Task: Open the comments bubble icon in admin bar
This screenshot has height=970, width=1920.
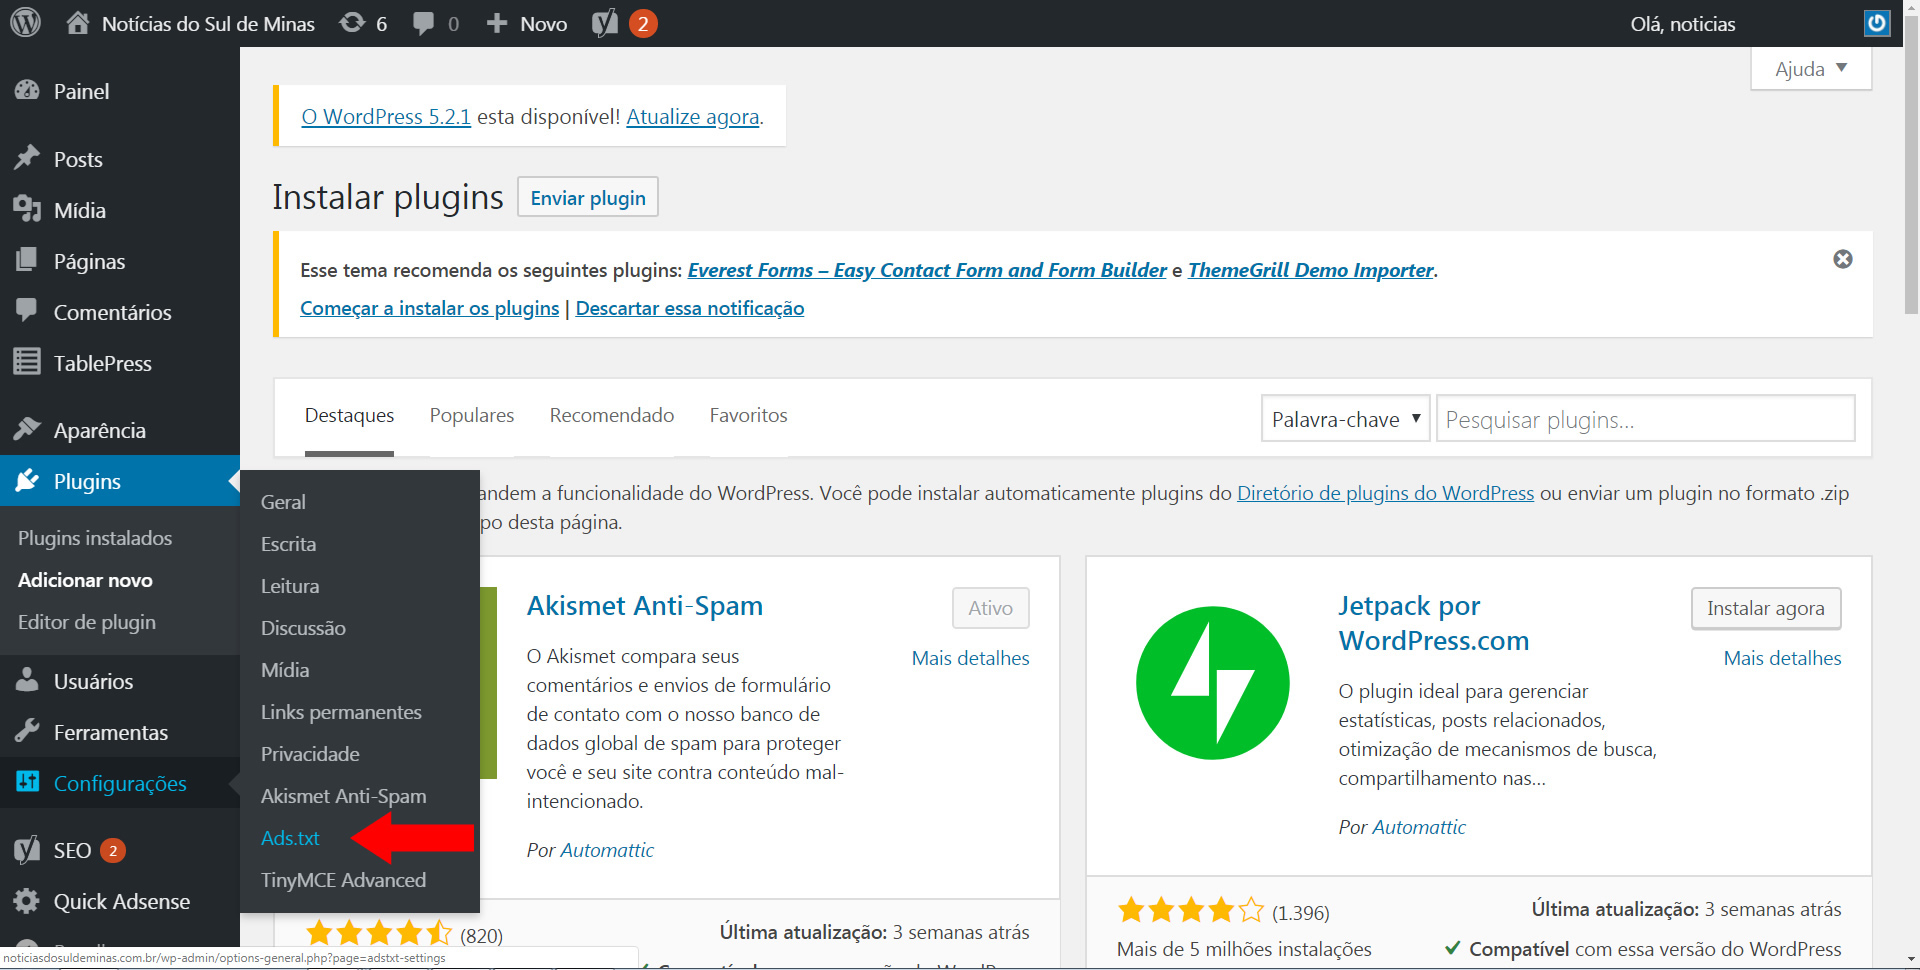Action: click(424, 23)
